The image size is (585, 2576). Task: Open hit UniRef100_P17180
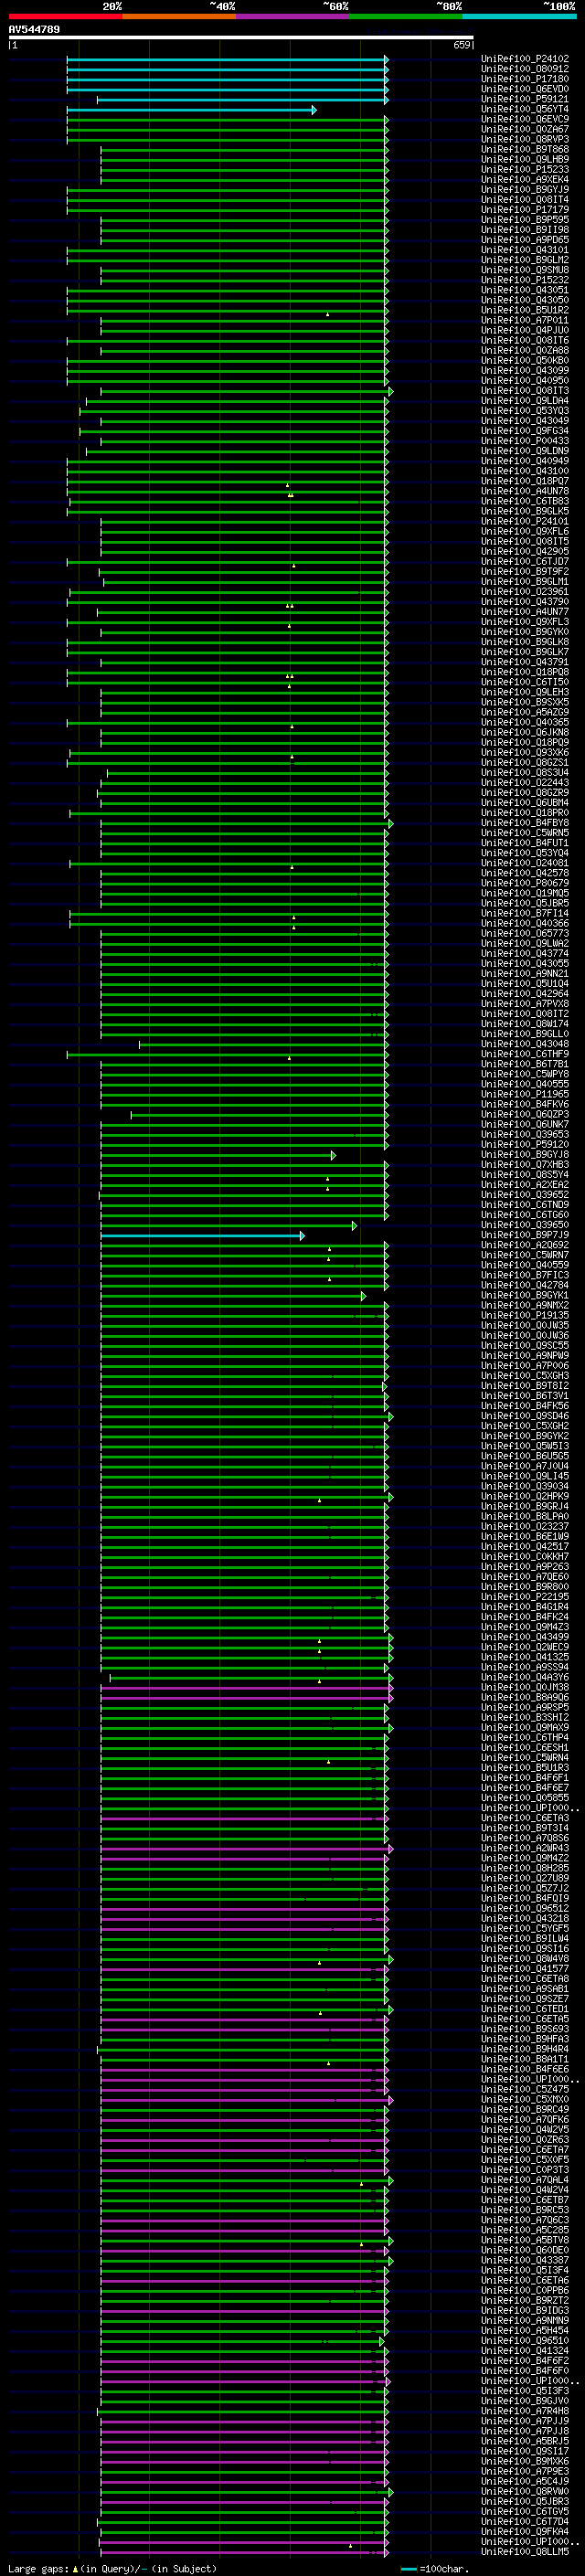click(x=525, y=79)
